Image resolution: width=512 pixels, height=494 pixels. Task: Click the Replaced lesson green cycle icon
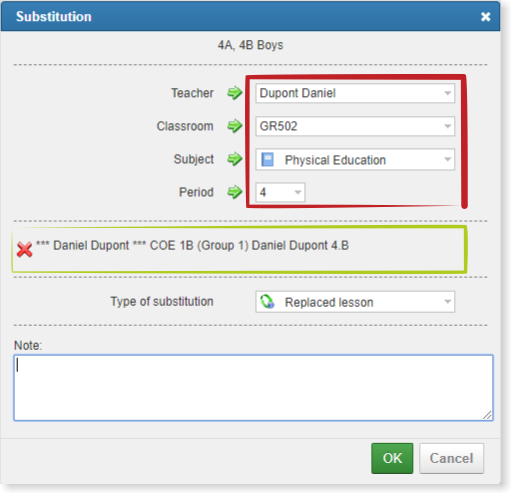coord(267,302)
